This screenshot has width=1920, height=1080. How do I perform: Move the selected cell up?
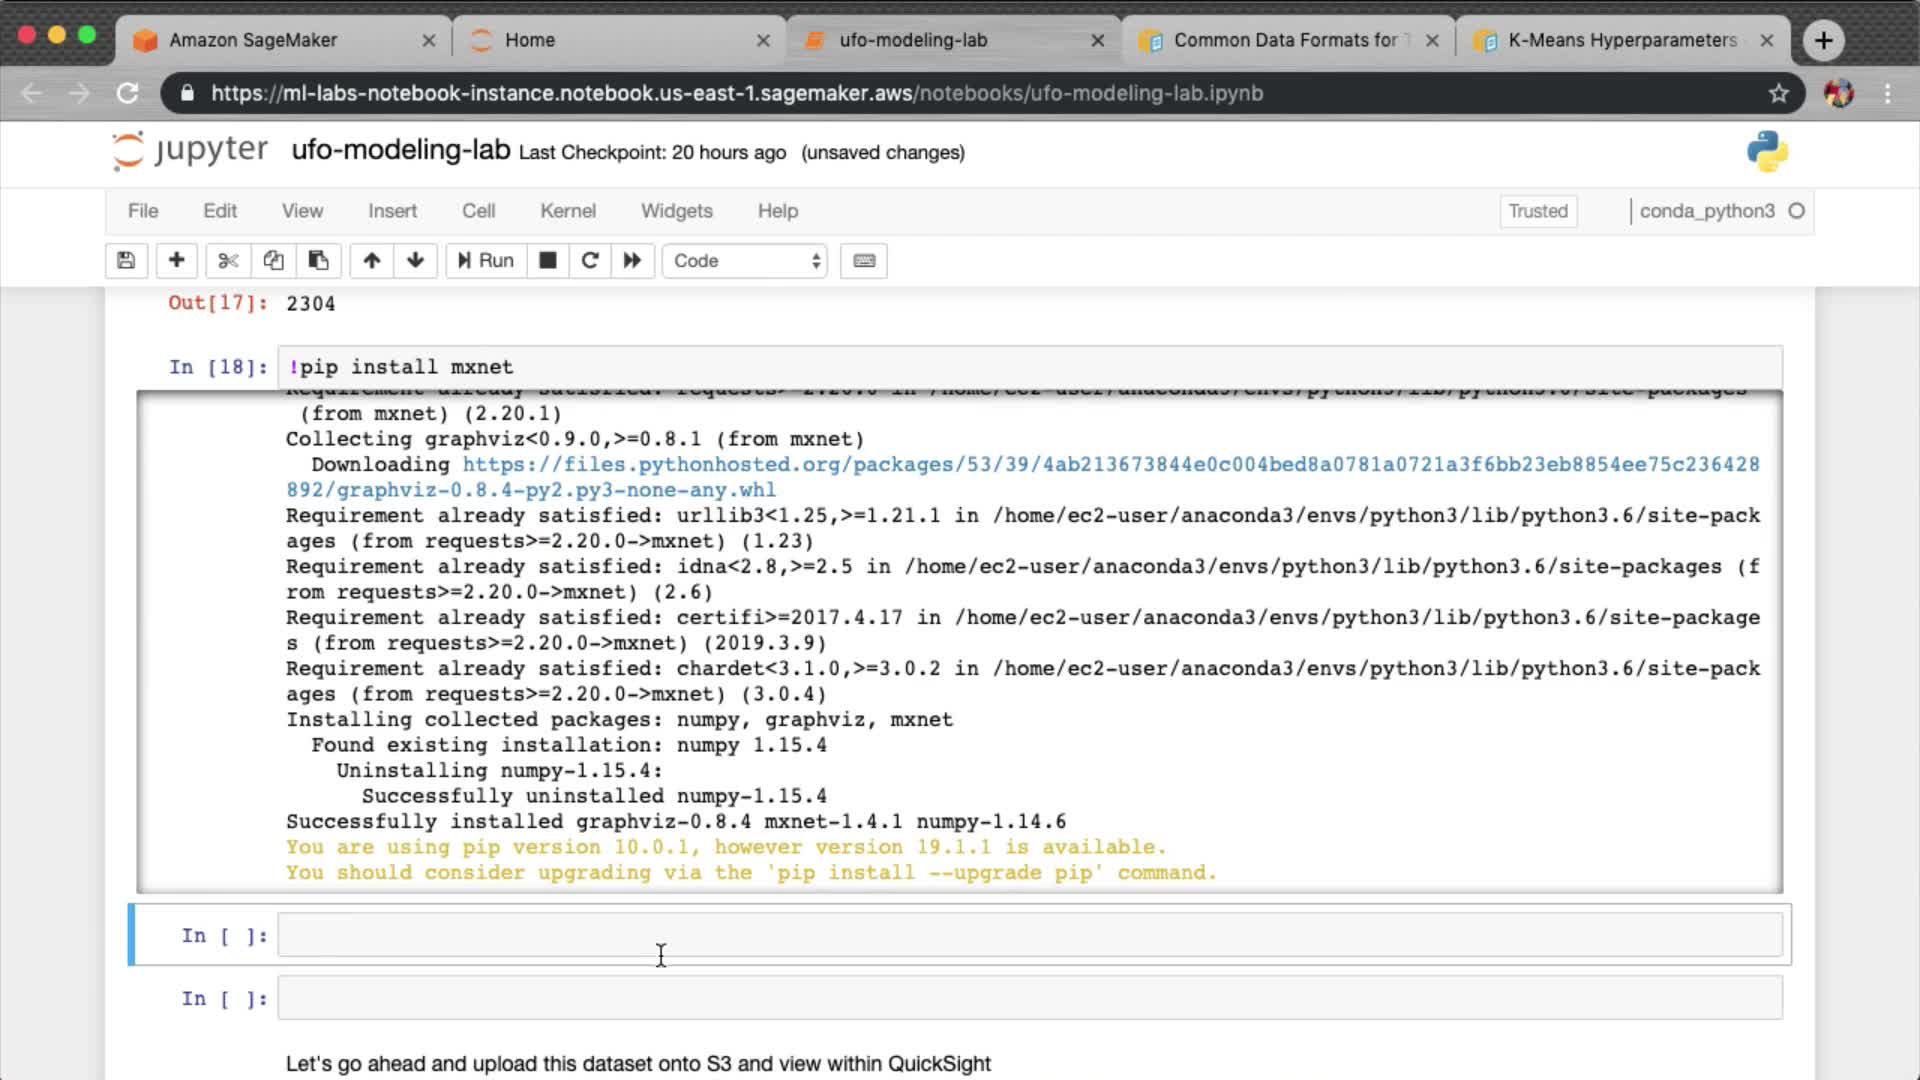372,261
